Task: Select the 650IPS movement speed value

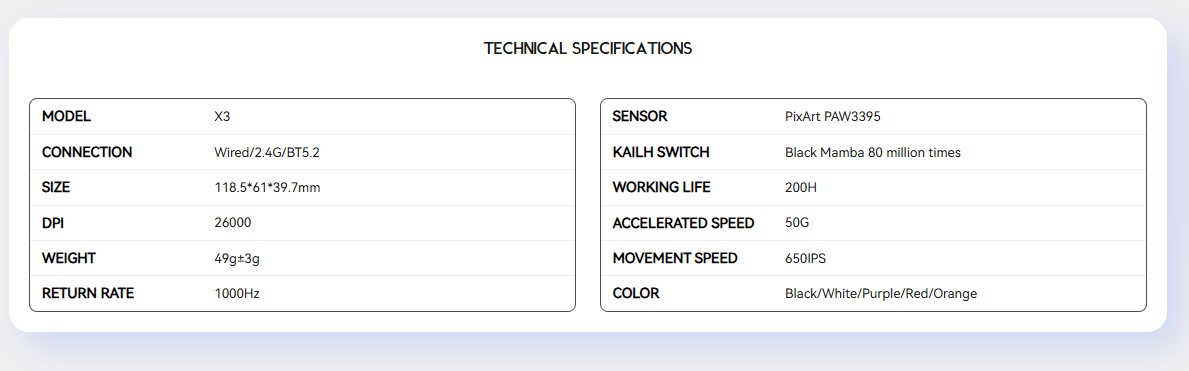Action: click(805, 259)
